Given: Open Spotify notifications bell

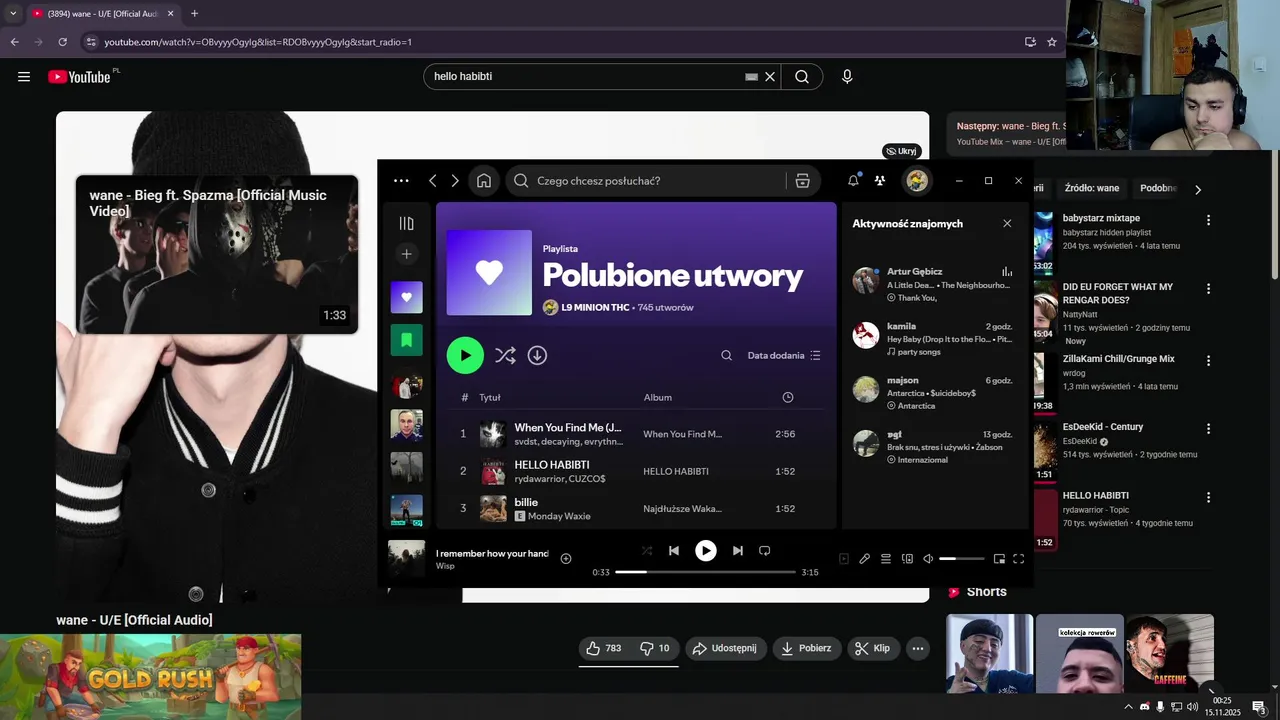Looking at the screenshot, I should [853, 181].
